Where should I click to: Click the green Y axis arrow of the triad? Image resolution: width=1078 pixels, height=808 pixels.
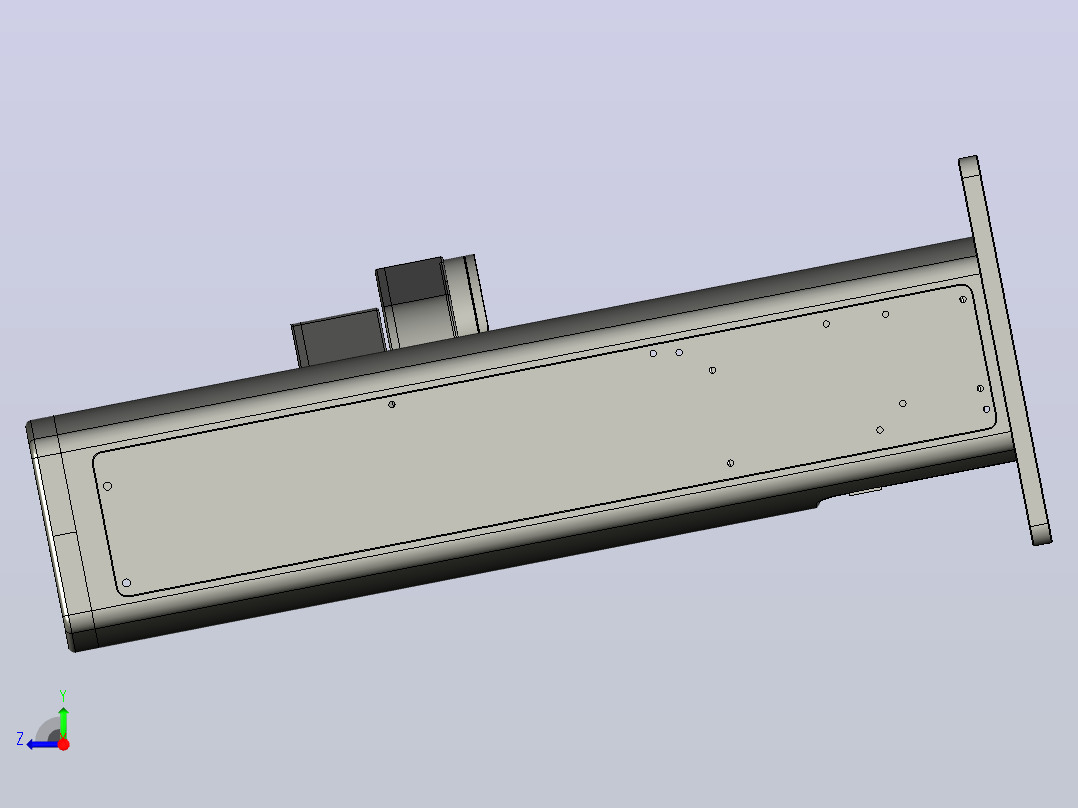[63, 721]
